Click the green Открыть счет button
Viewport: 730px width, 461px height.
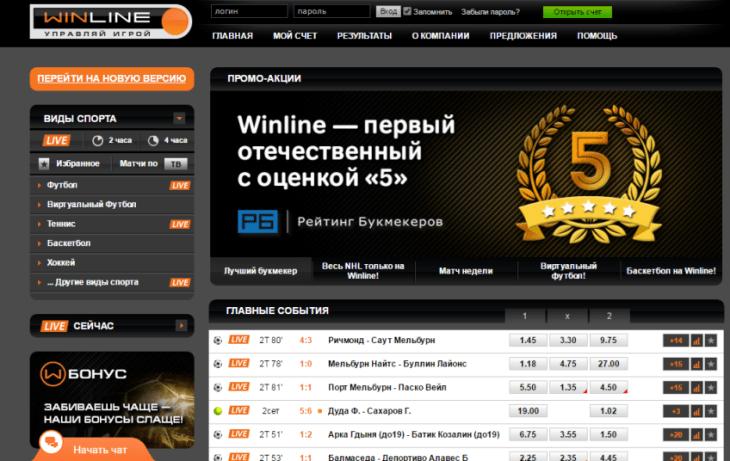(577, 12)
